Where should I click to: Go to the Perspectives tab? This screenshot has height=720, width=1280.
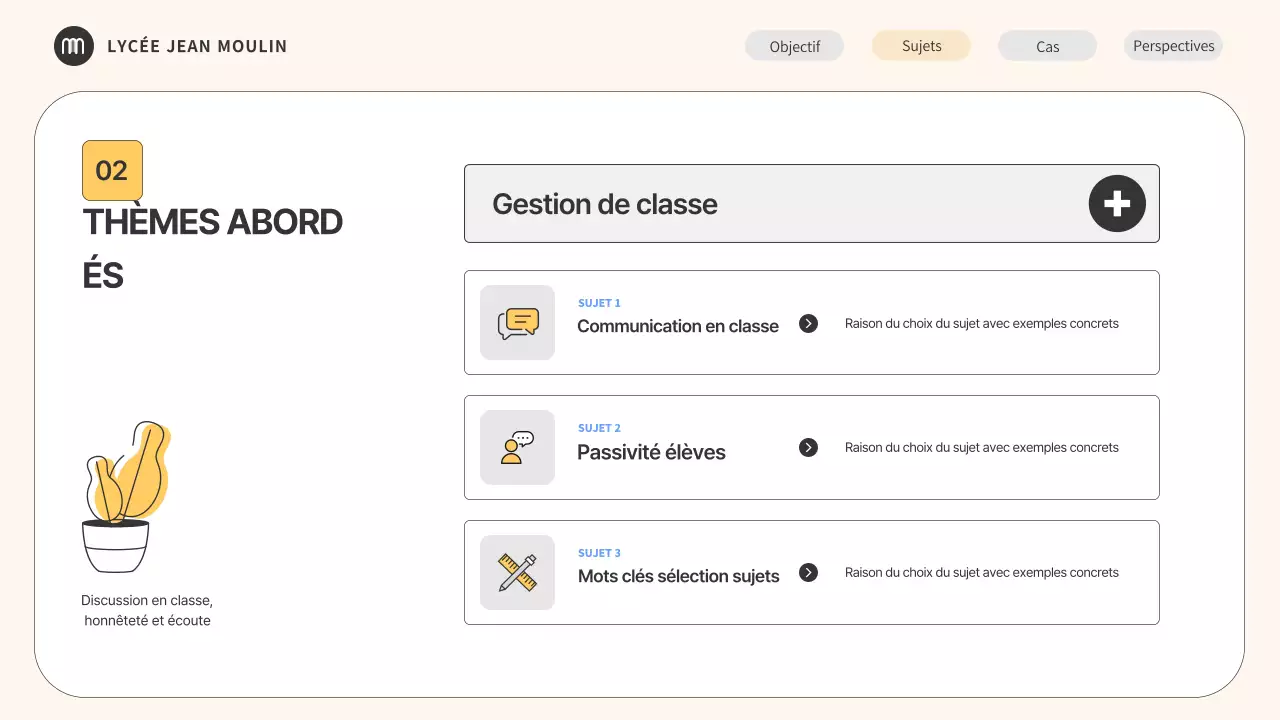coord(1173,46)
